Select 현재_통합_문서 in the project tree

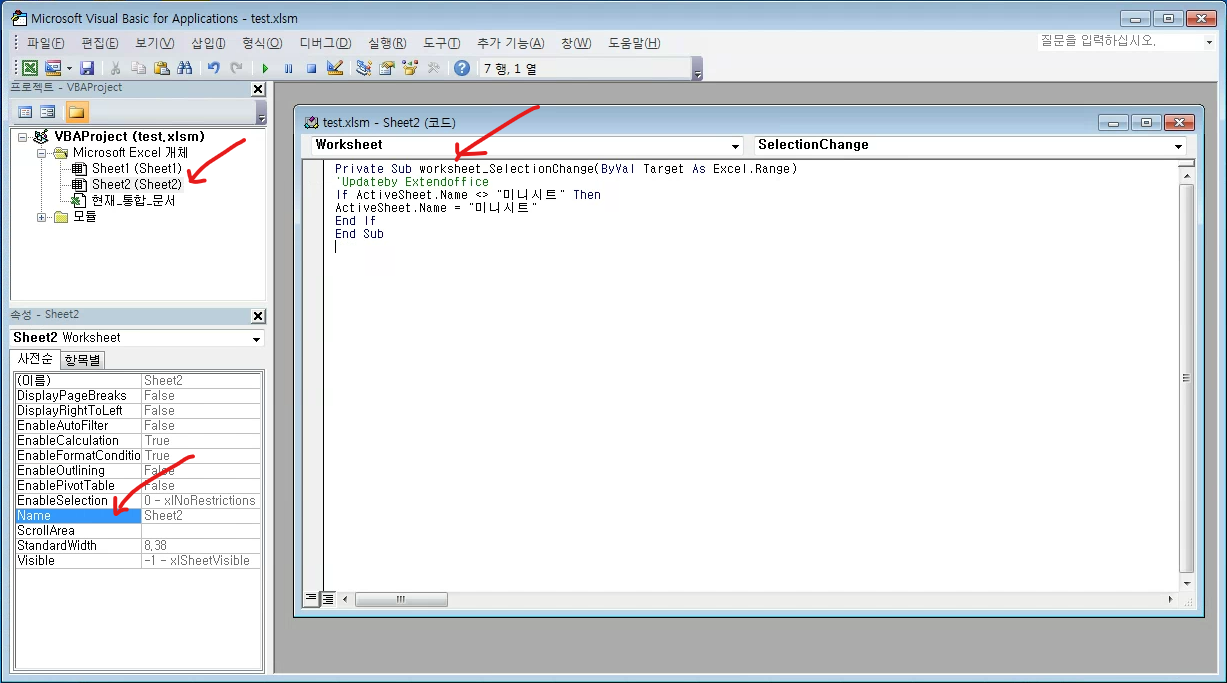pyautogui.click(x=133, y=201)
